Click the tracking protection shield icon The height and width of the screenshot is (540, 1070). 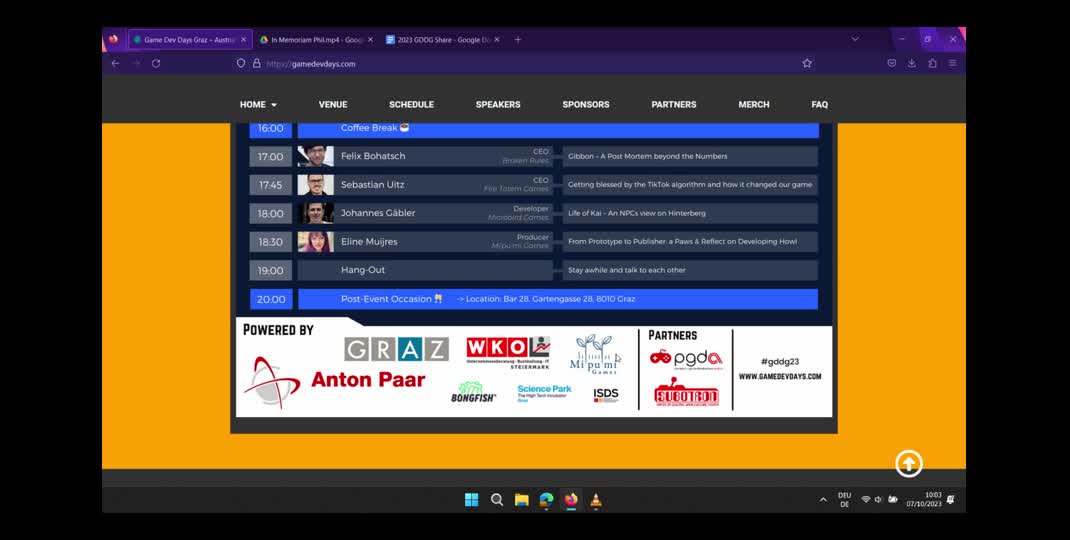tap(241, 63)
